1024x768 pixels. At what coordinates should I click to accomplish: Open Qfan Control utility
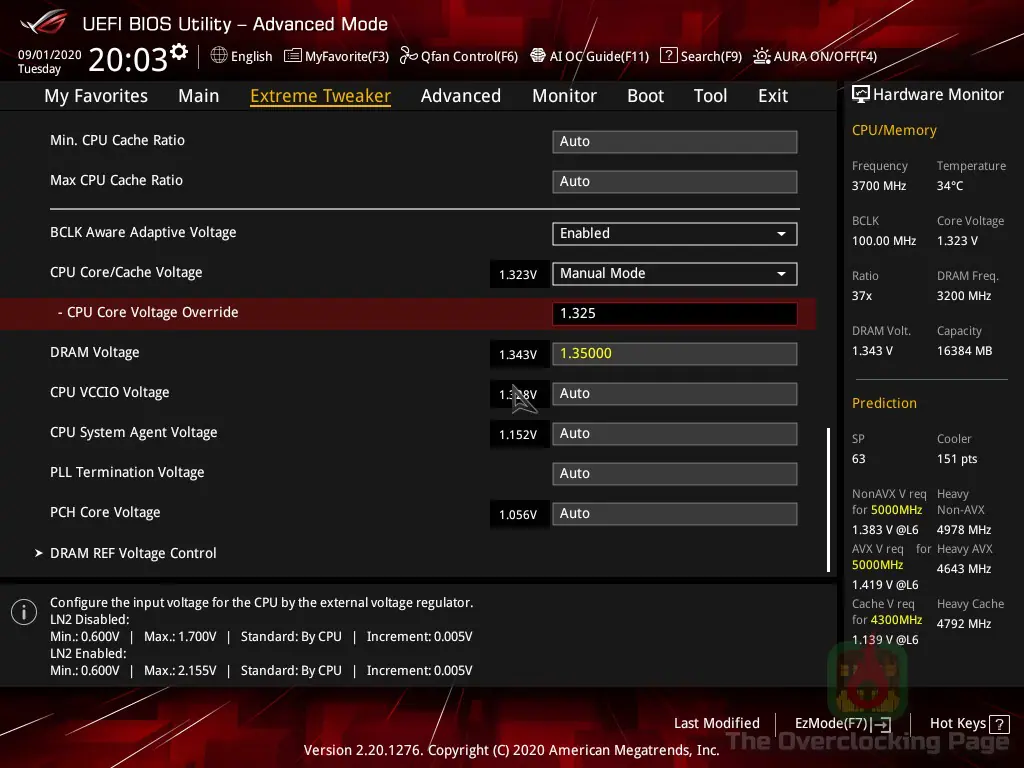459,56
